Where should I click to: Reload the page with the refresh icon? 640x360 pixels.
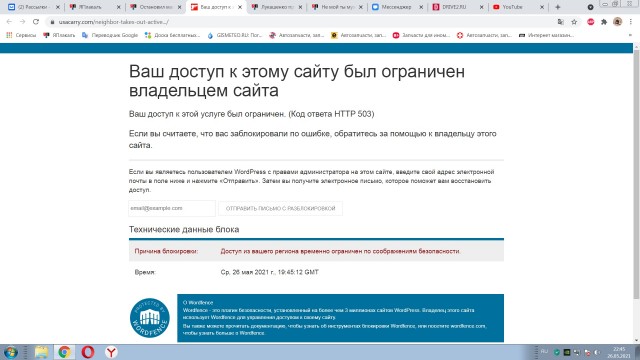click(36, 22)
